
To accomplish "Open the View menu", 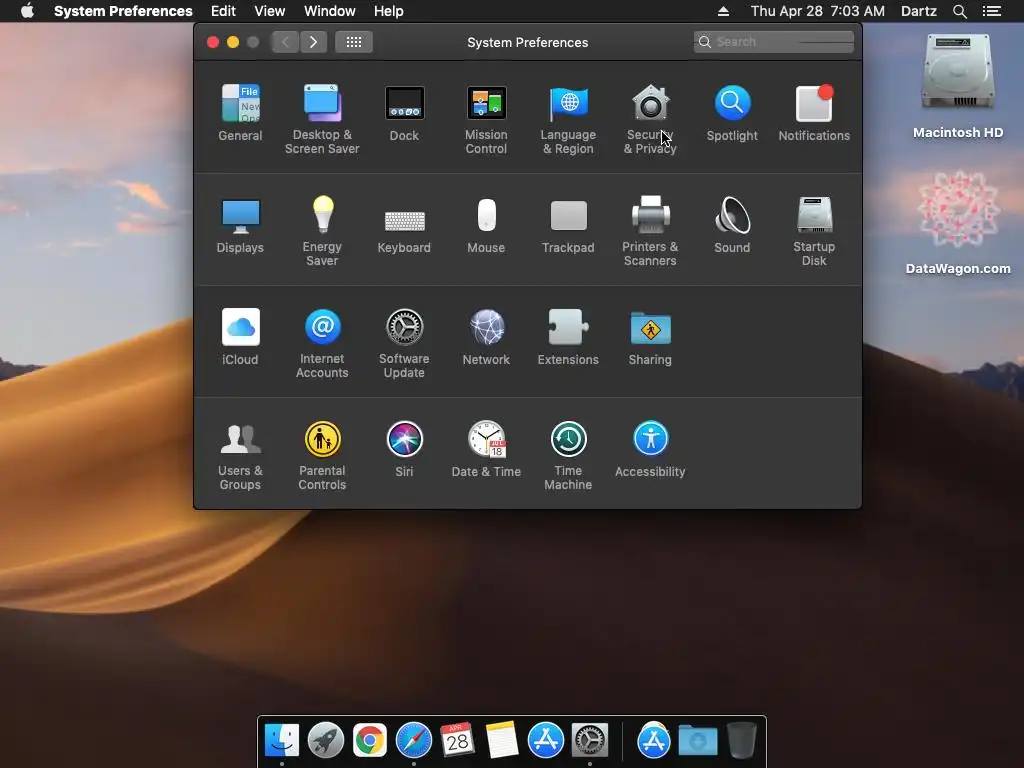I will coord(270,11).
